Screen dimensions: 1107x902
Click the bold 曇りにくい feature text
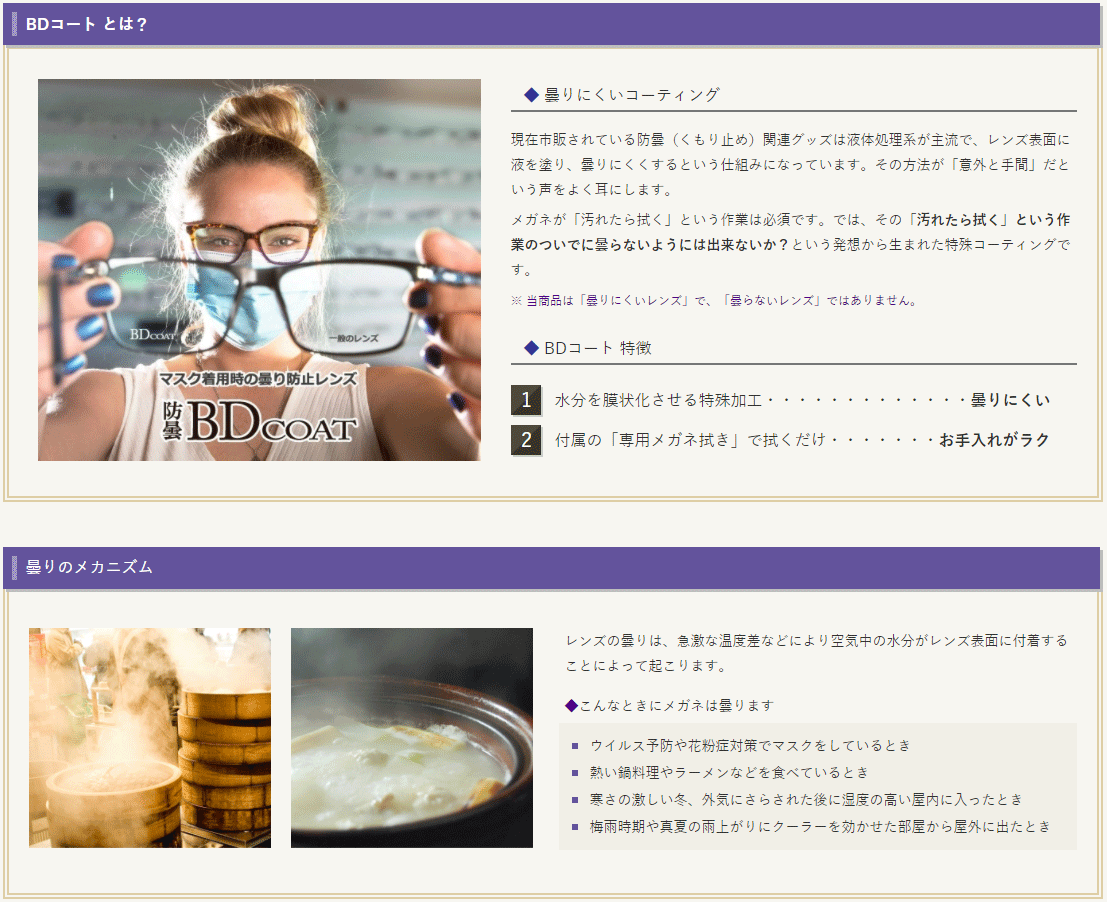pos(1010,400)
